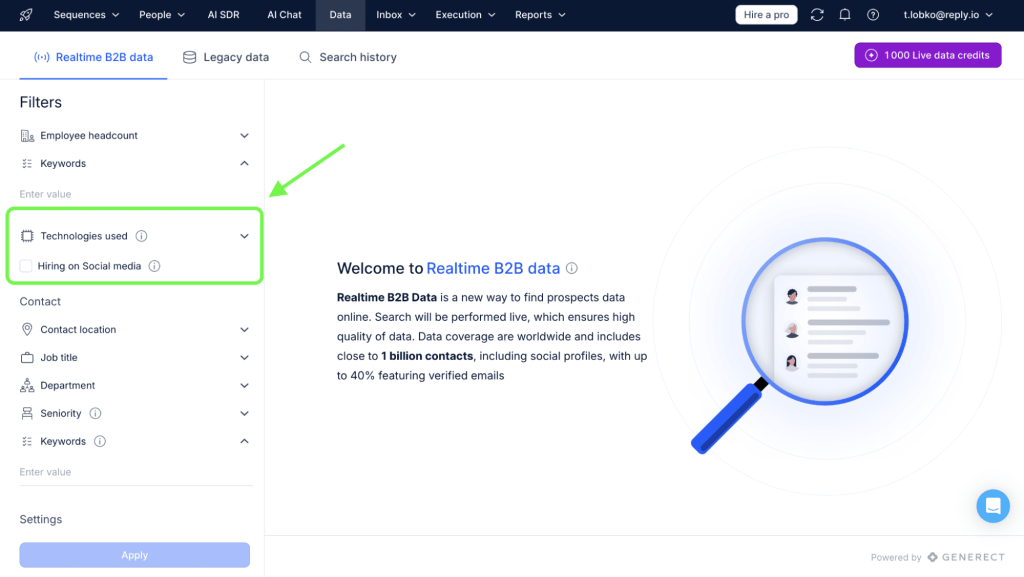The width and height of the screenshot is (1024, 577).
Task: Open the Sequences menu
Action: [86, 15]
